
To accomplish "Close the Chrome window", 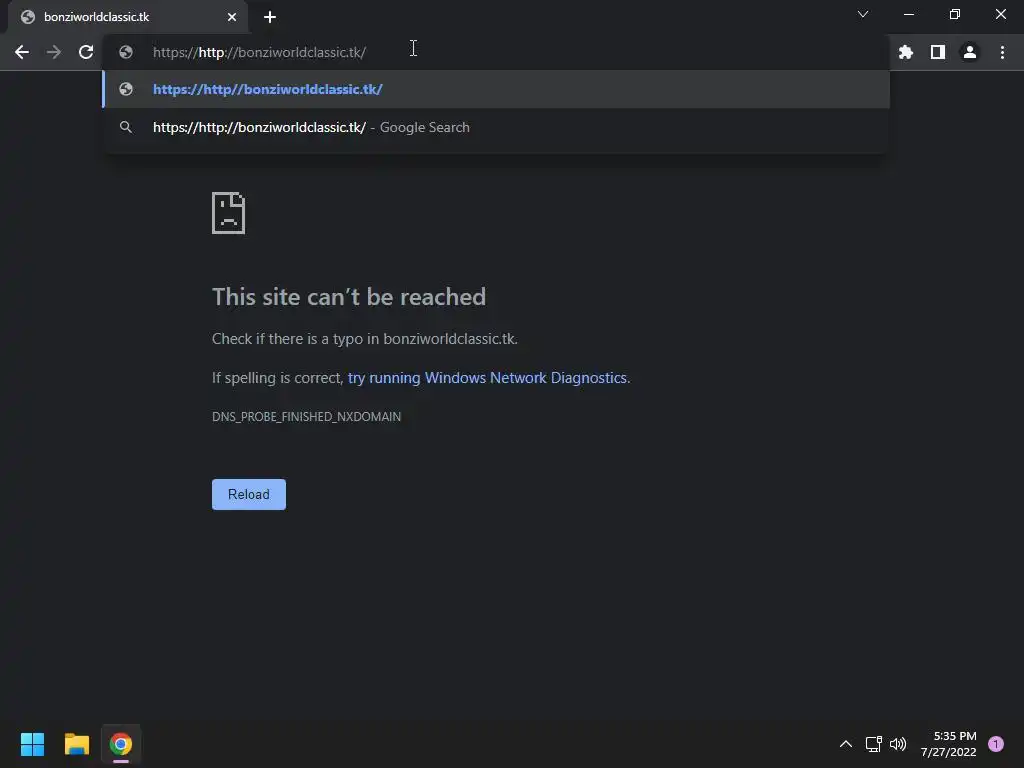I will [x=1000, y=14].
